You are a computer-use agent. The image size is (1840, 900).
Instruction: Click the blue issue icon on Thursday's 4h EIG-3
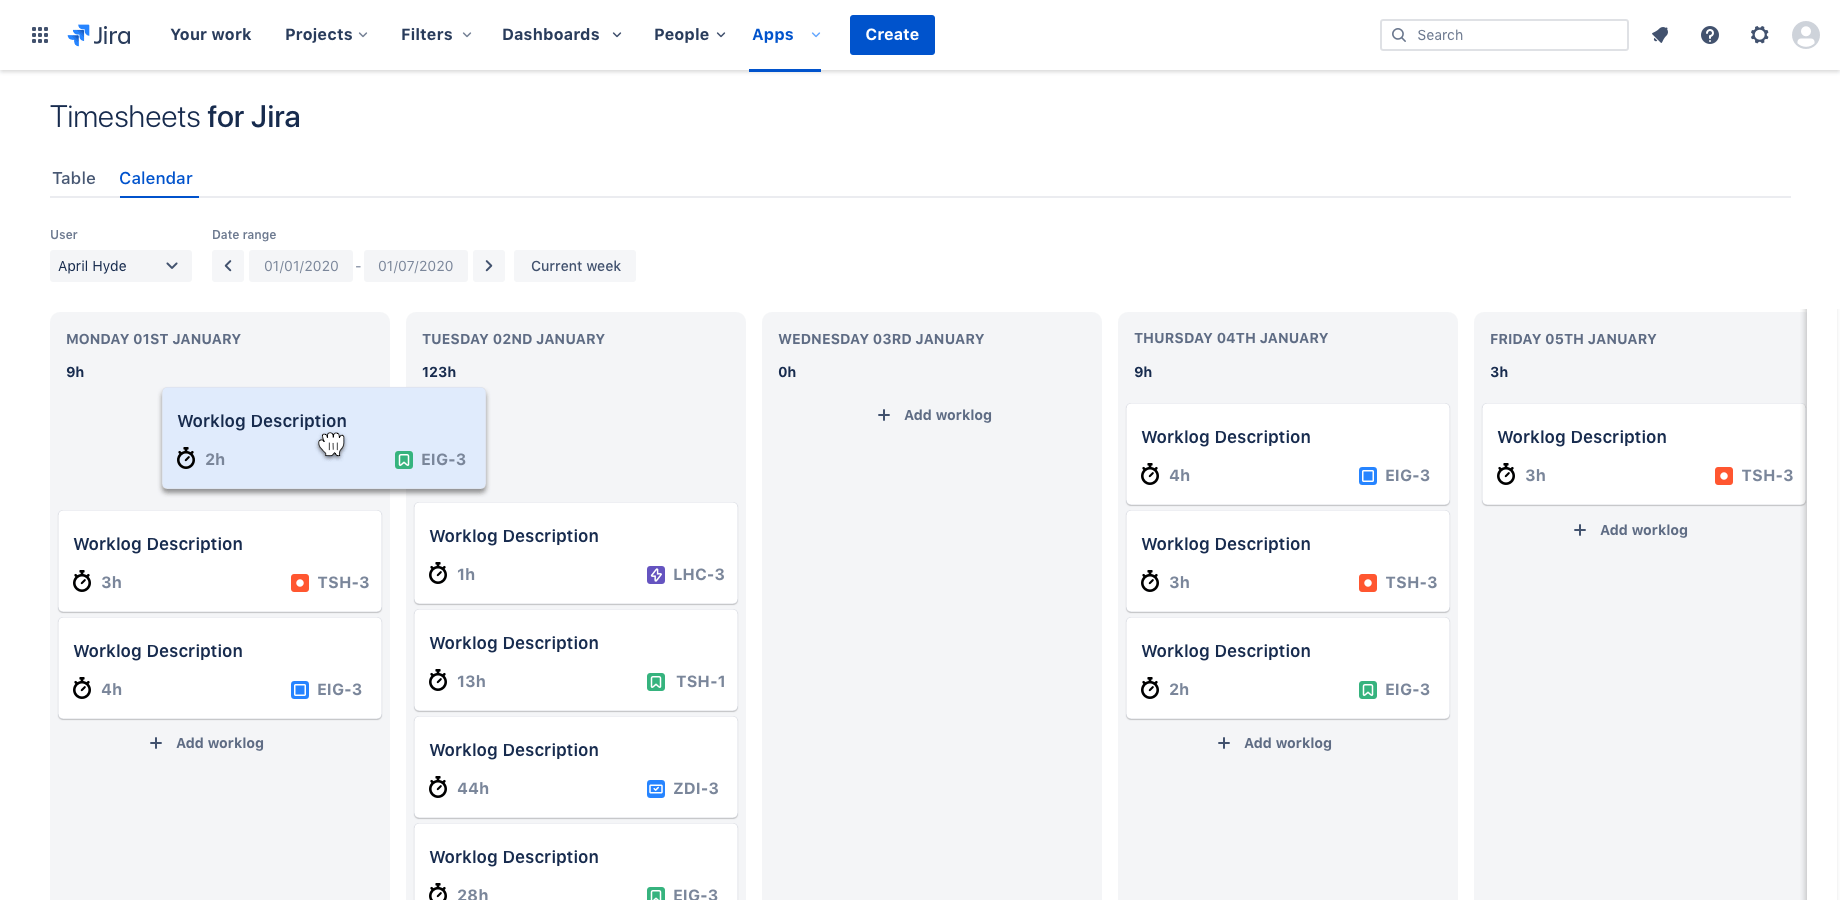pyautogui.click(x=1368, y=476)
